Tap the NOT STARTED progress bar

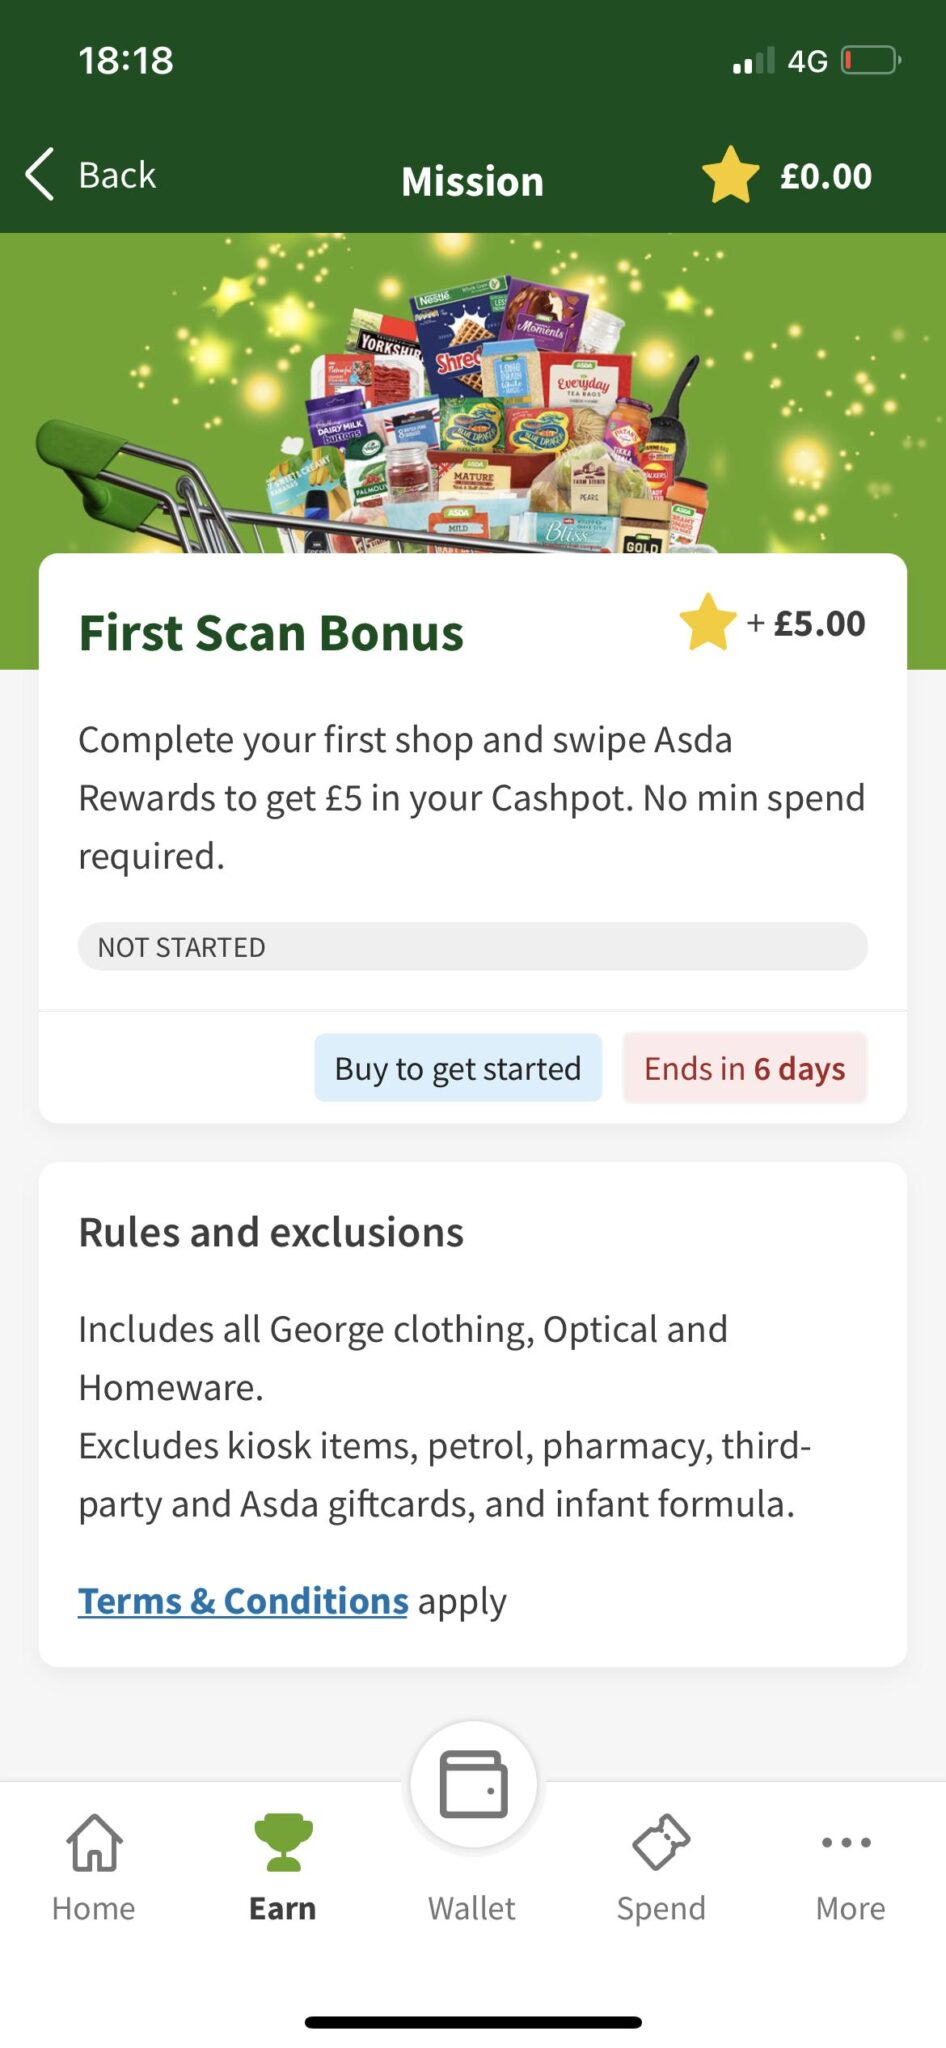473,946
